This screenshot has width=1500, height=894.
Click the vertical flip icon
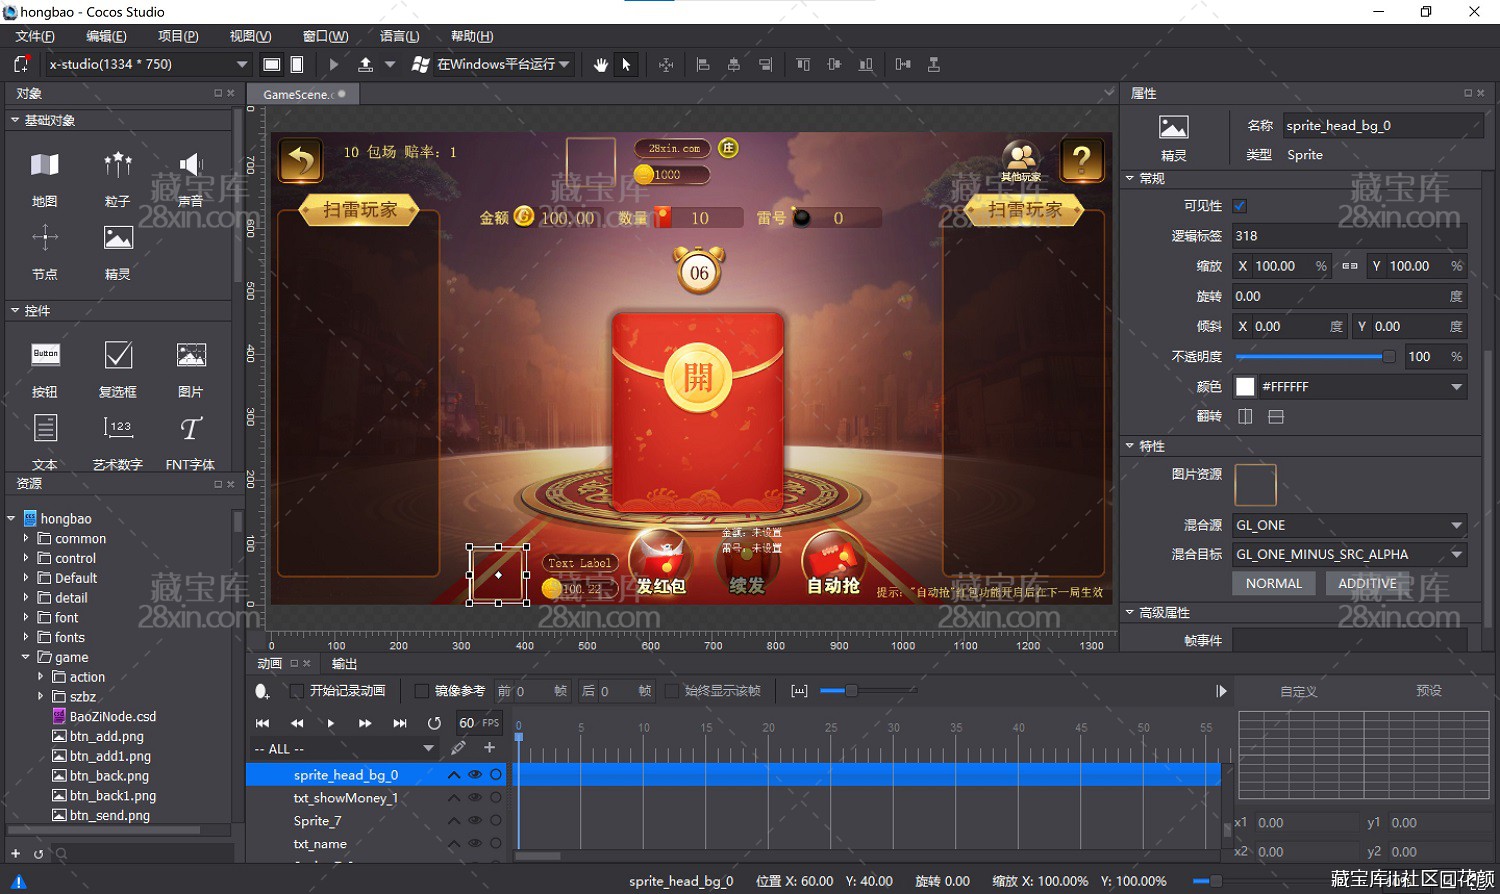[1276, 416]
